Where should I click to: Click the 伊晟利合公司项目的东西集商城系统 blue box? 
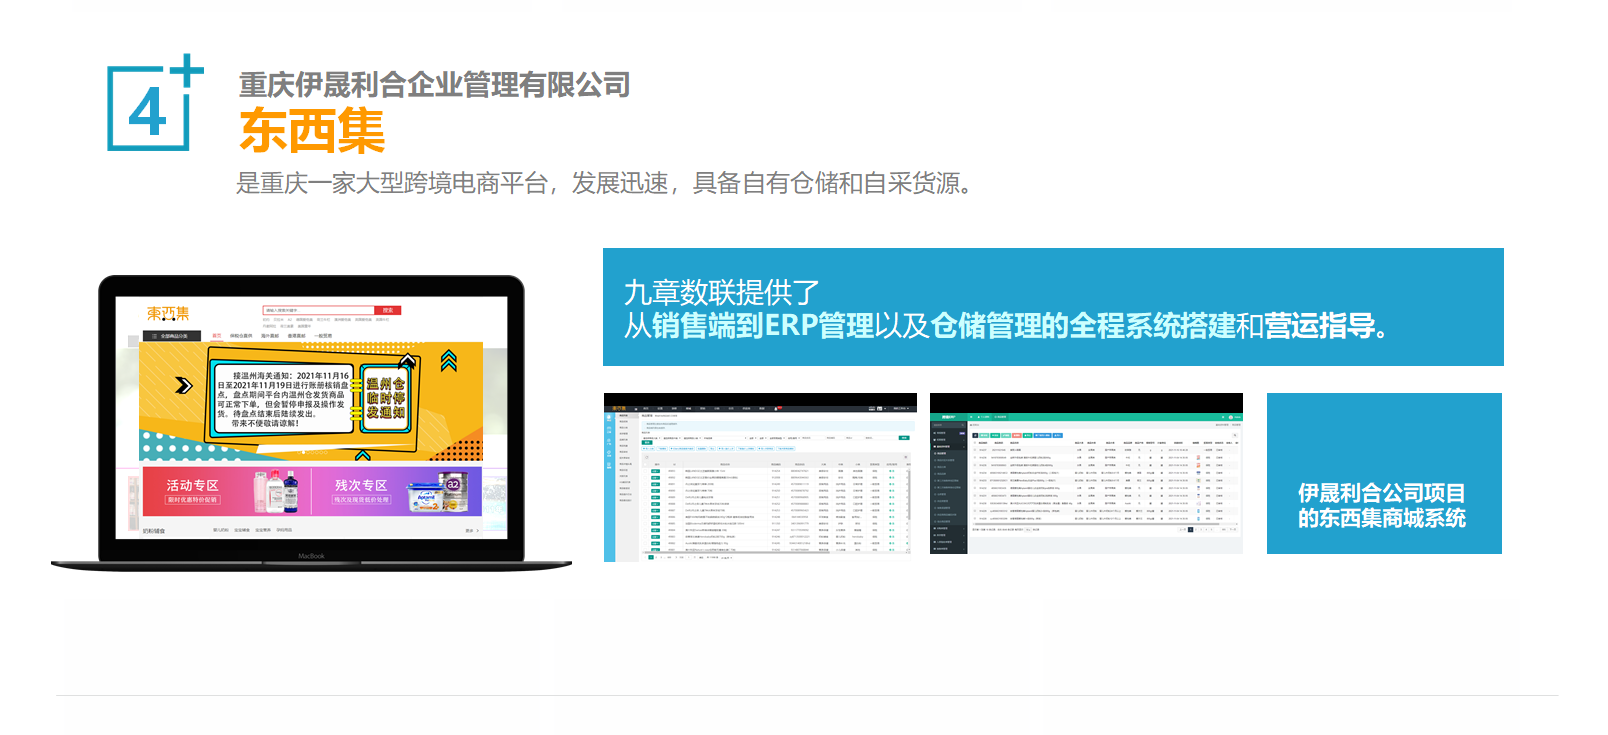click(x=1384, y=473)
